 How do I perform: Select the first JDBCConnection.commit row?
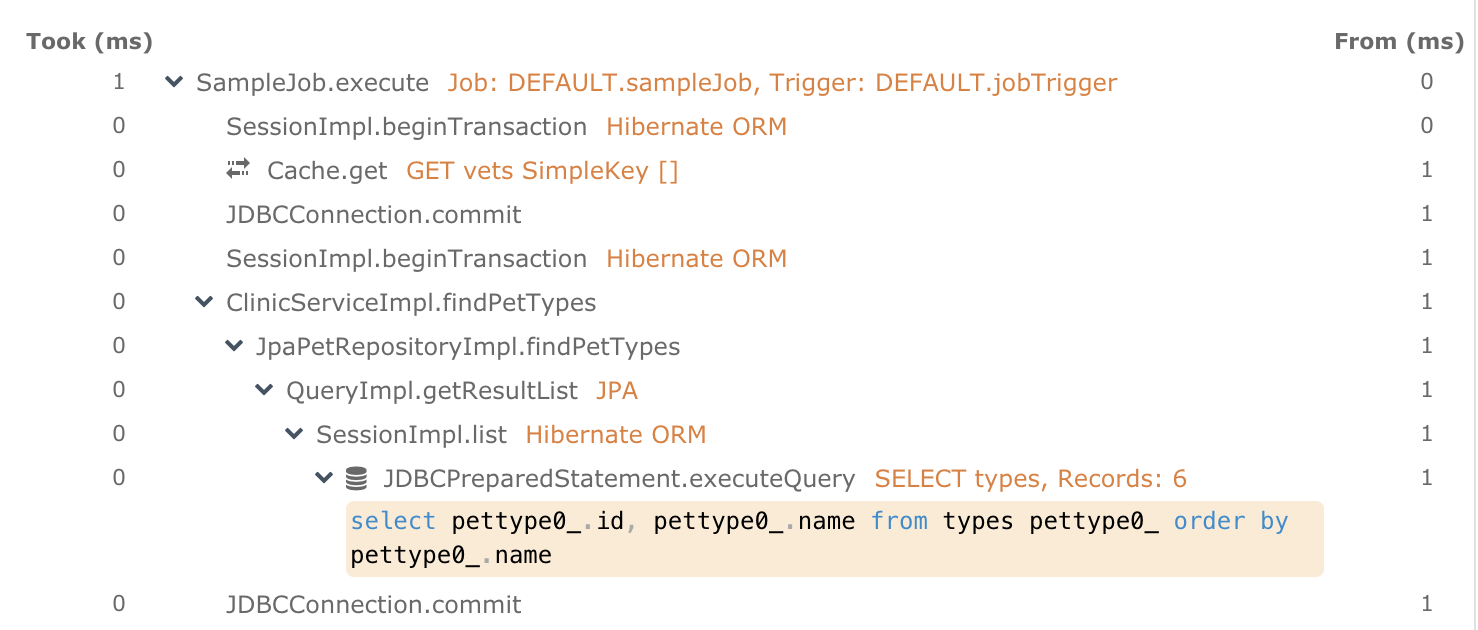pos(372,214)
